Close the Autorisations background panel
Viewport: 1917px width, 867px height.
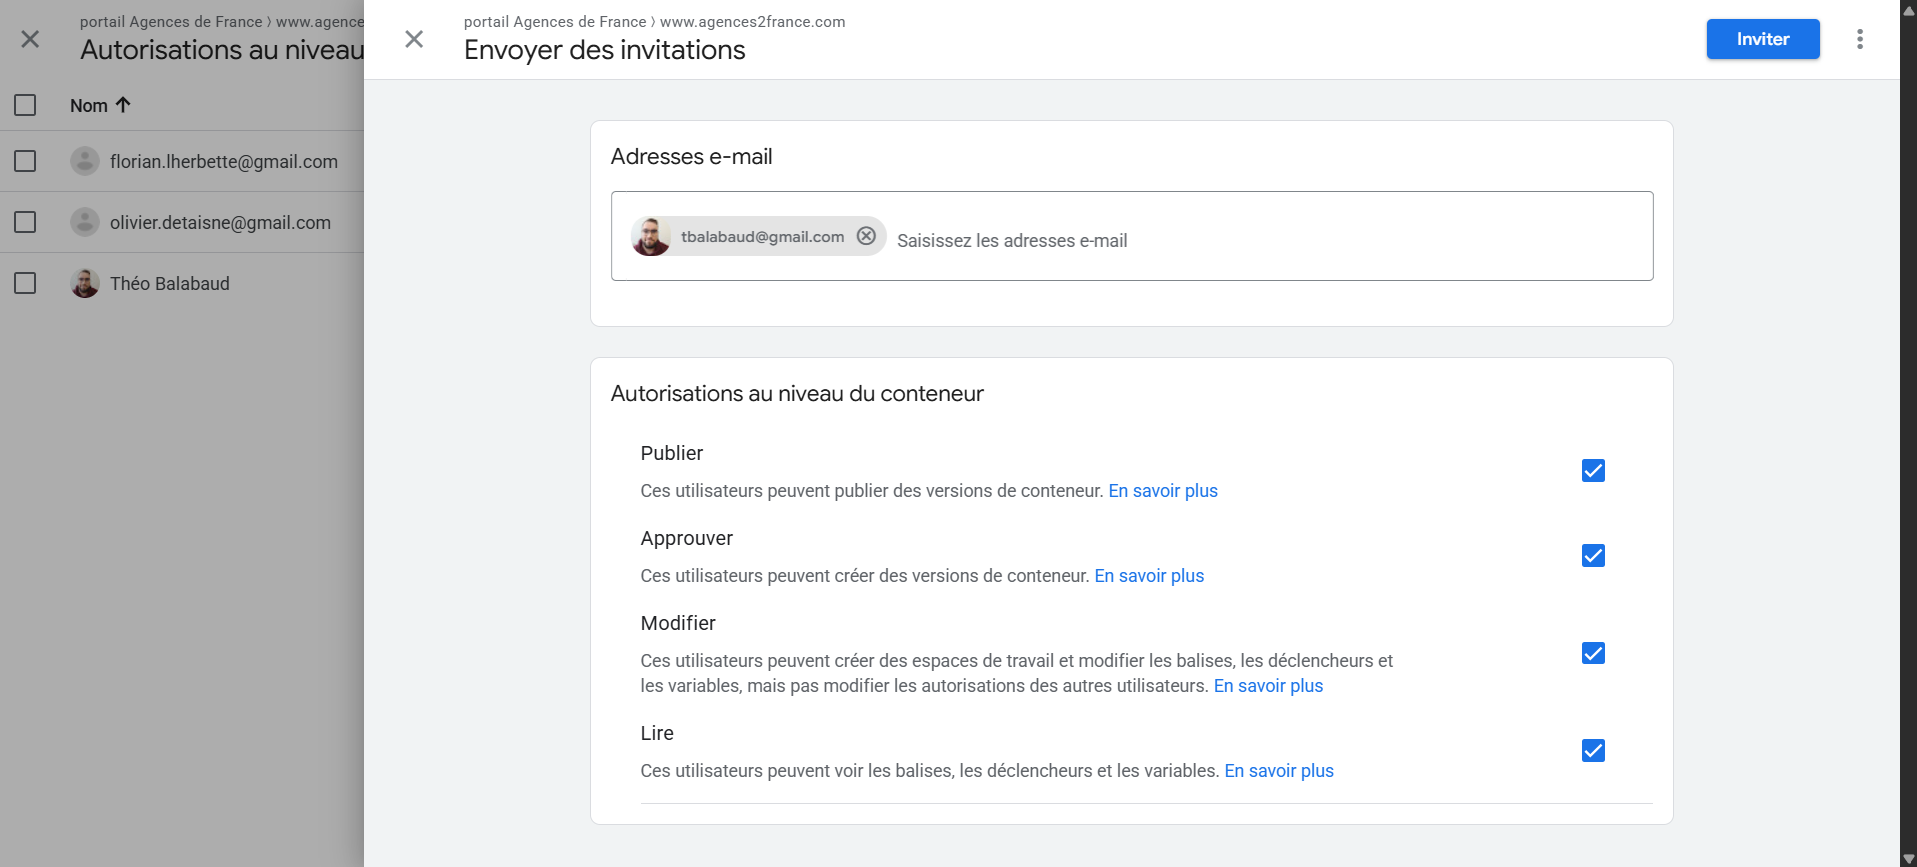[x=30, y=39]
